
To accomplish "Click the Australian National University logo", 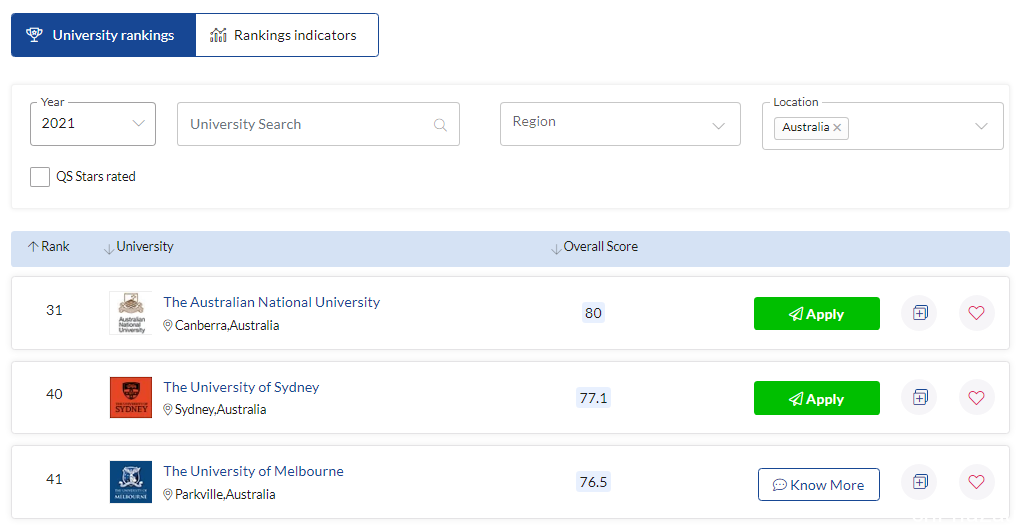I will click(130, 313).
